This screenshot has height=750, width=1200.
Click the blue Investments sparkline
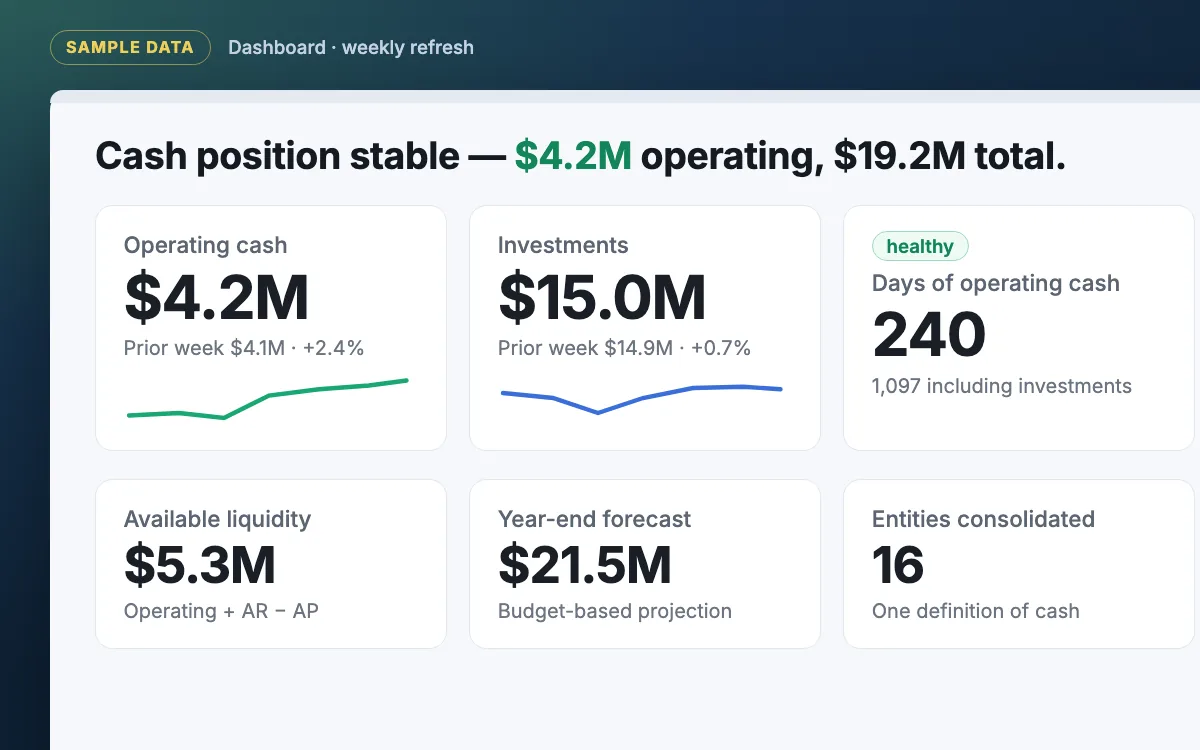[641, 399]
